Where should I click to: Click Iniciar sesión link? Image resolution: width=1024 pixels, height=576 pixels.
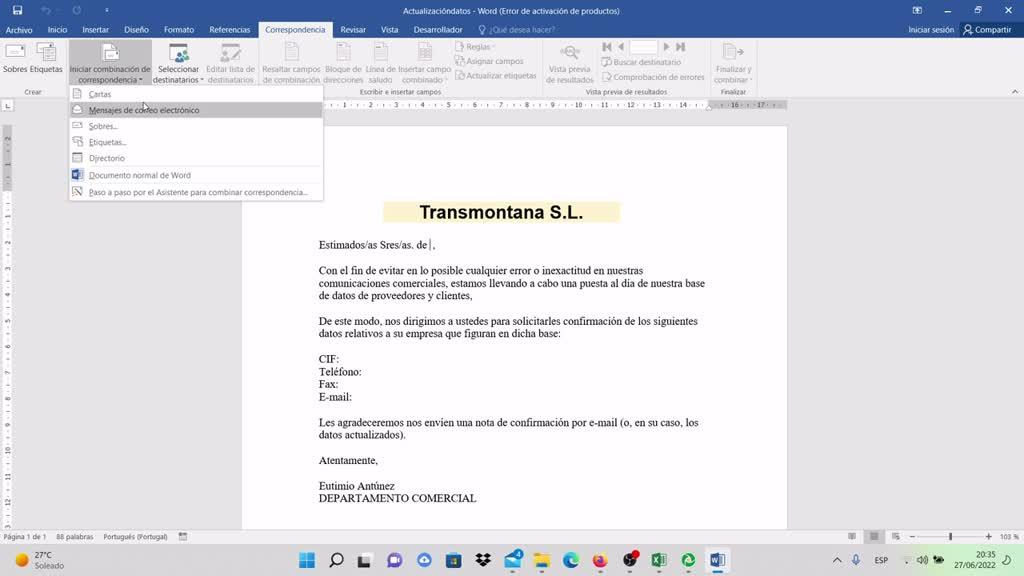(931, 29)
